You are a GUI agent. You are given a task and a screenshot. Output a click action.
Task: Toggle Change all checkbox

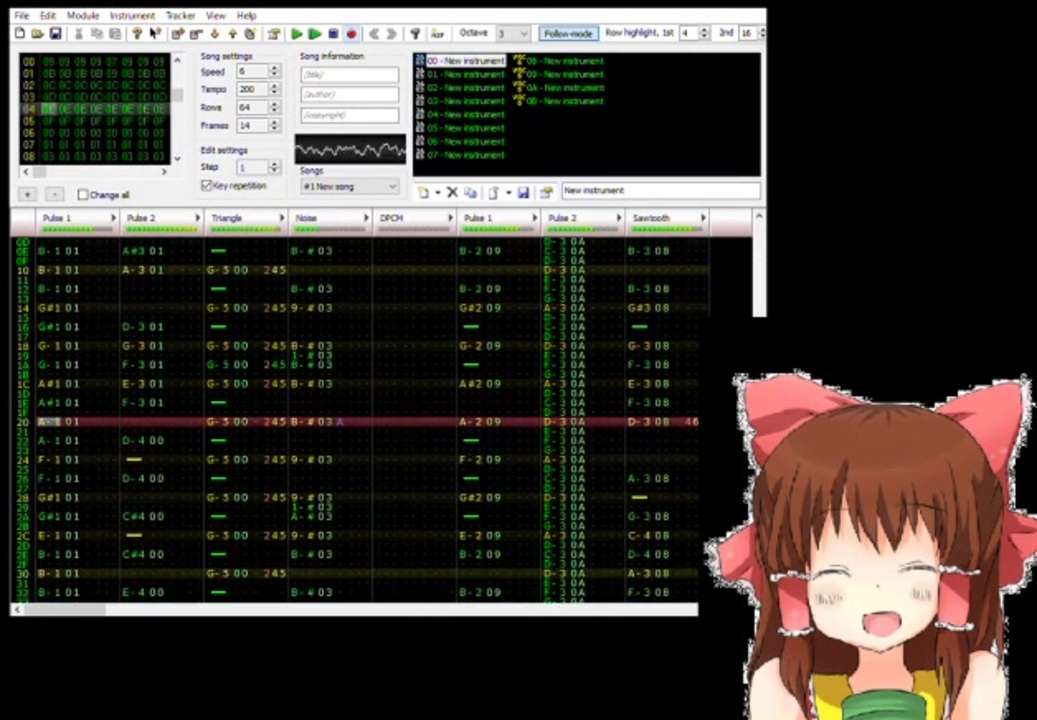[83, 194]
